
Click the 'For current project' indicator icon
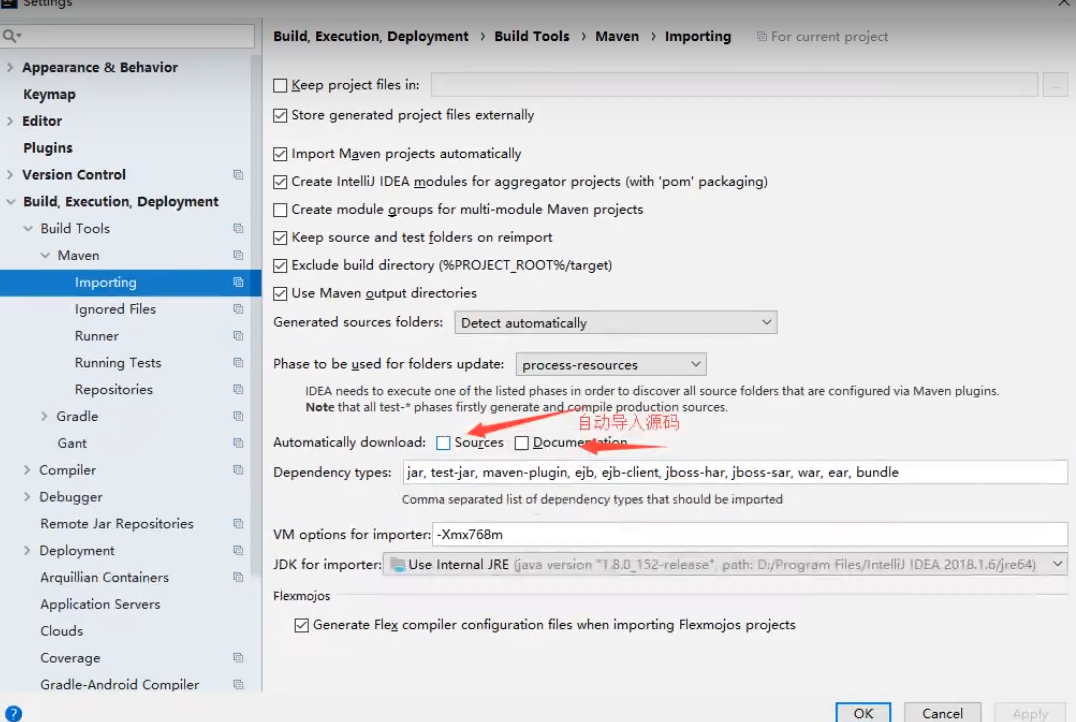click(x=762, y=36)
